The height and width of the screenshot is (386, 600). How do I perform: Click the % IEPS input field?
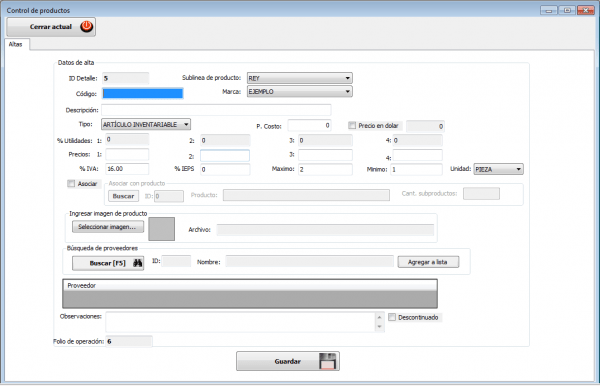tap(225, 169)
